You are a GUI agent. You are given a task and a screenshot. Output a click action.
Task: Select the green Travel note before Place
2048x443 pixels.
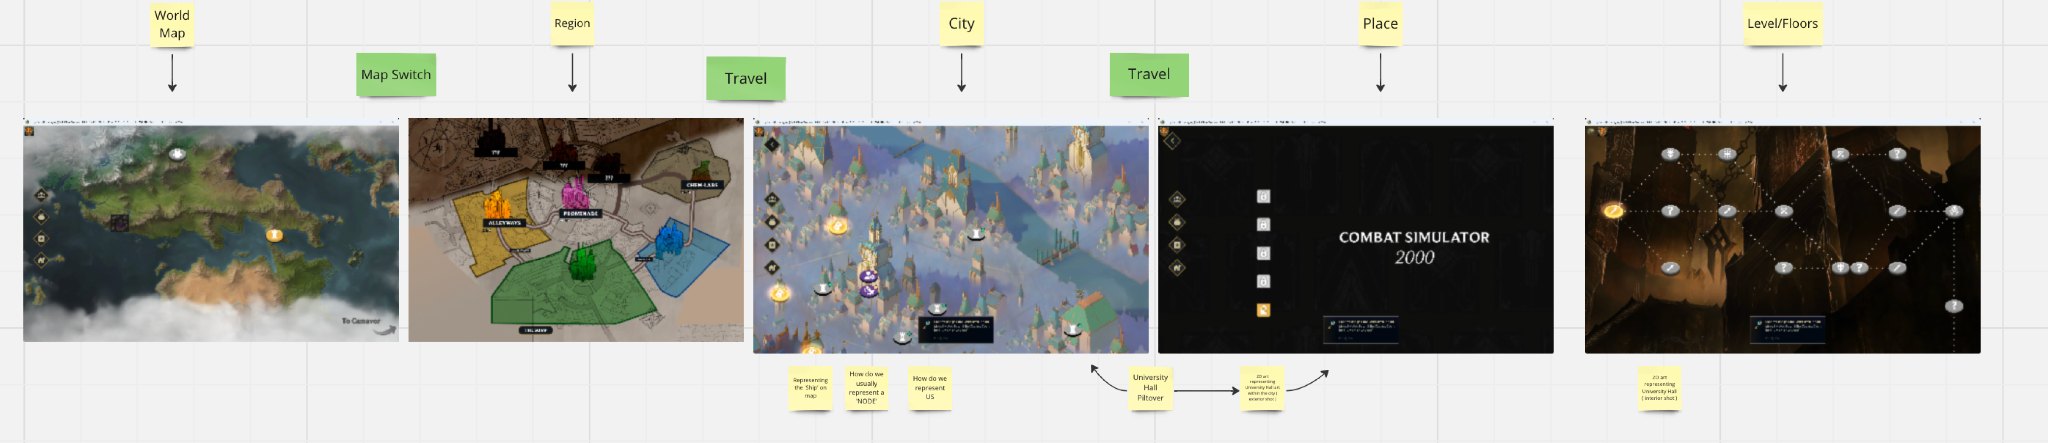click(x=1149, y=74)
